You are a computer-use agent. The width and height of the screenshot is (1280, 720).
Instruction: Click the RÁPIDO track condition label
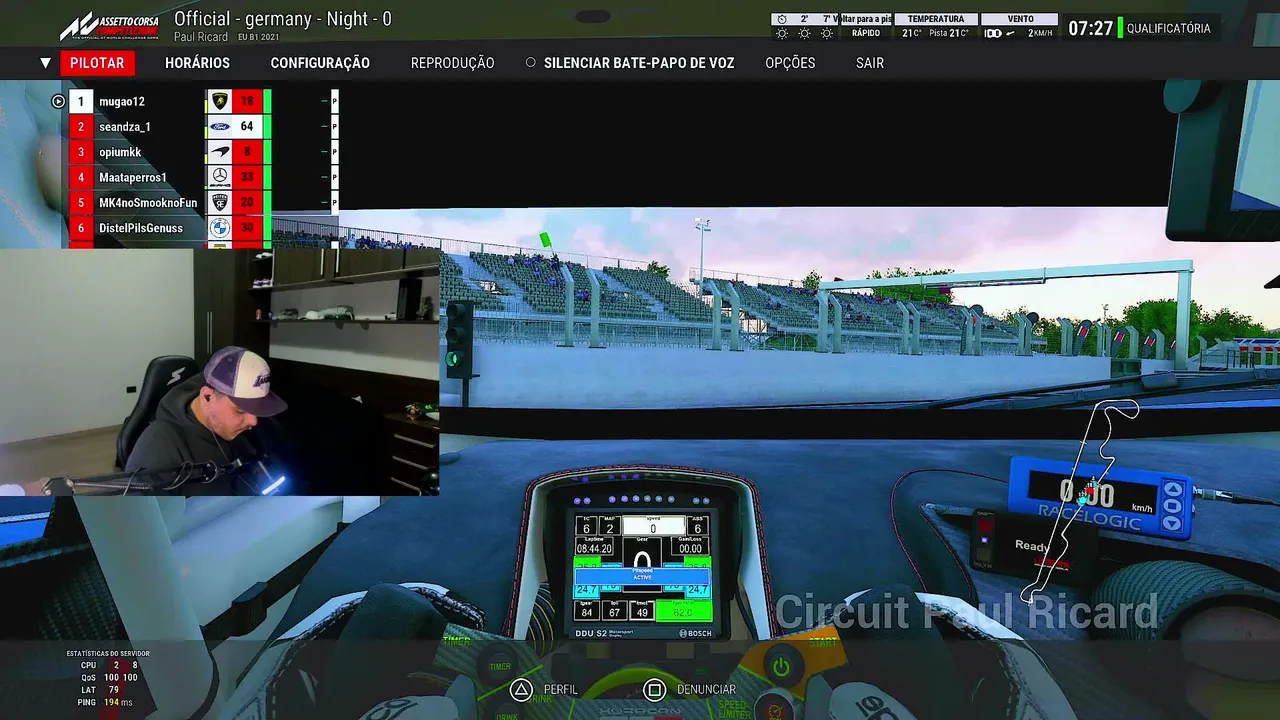point(866,34)
